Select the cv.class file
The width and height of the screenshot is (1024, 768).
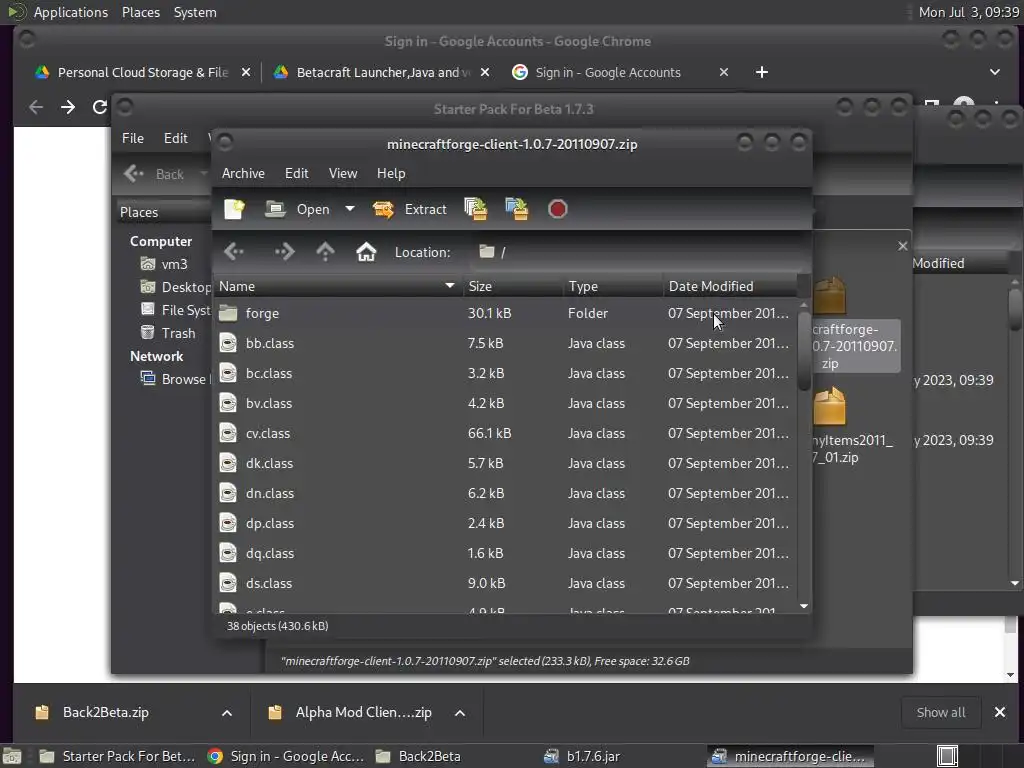pyautogui.click(x=505, y=433)
